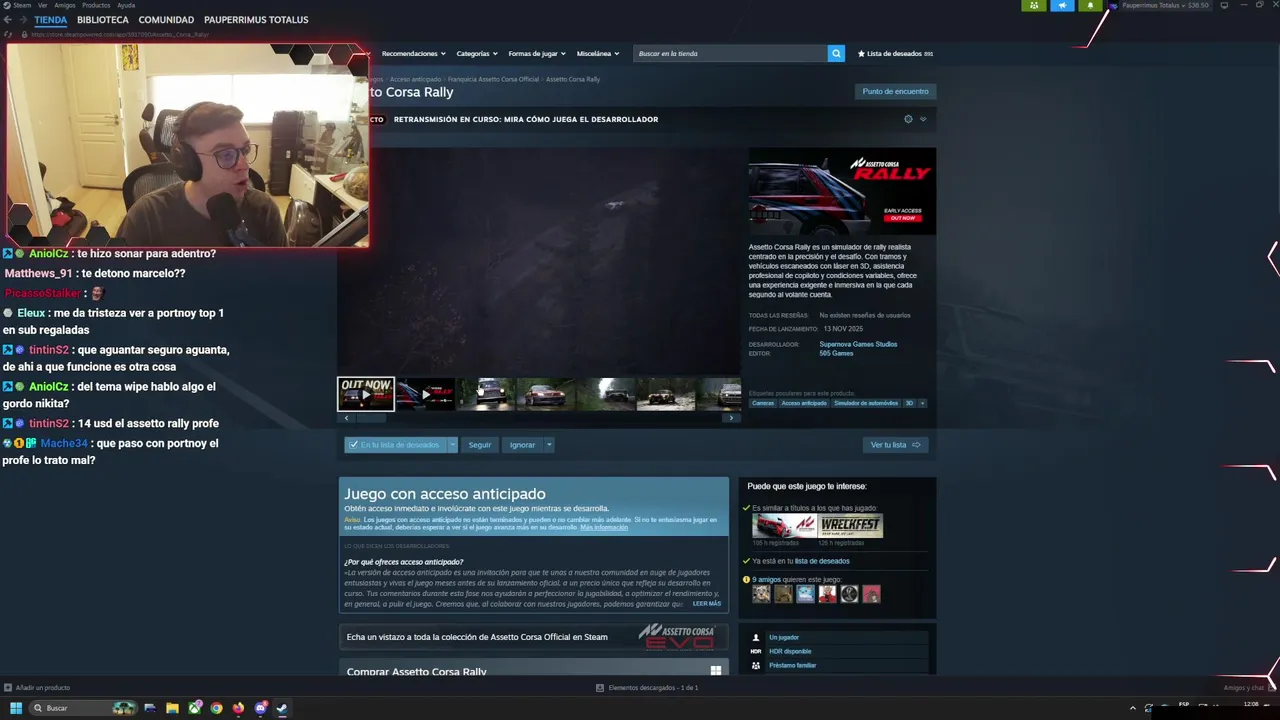Click the Assetto Corsa EVO collection banner

pyautogui.click(x=533, y=636)
